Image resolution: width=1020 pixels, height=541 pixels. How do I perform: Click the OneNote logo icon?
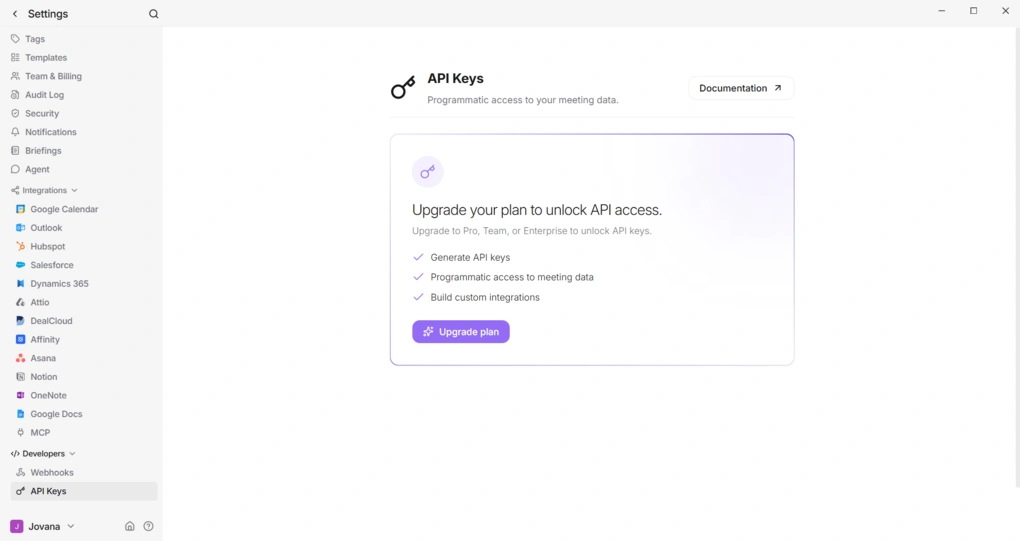pyautogui.click(x=20, y=395)
